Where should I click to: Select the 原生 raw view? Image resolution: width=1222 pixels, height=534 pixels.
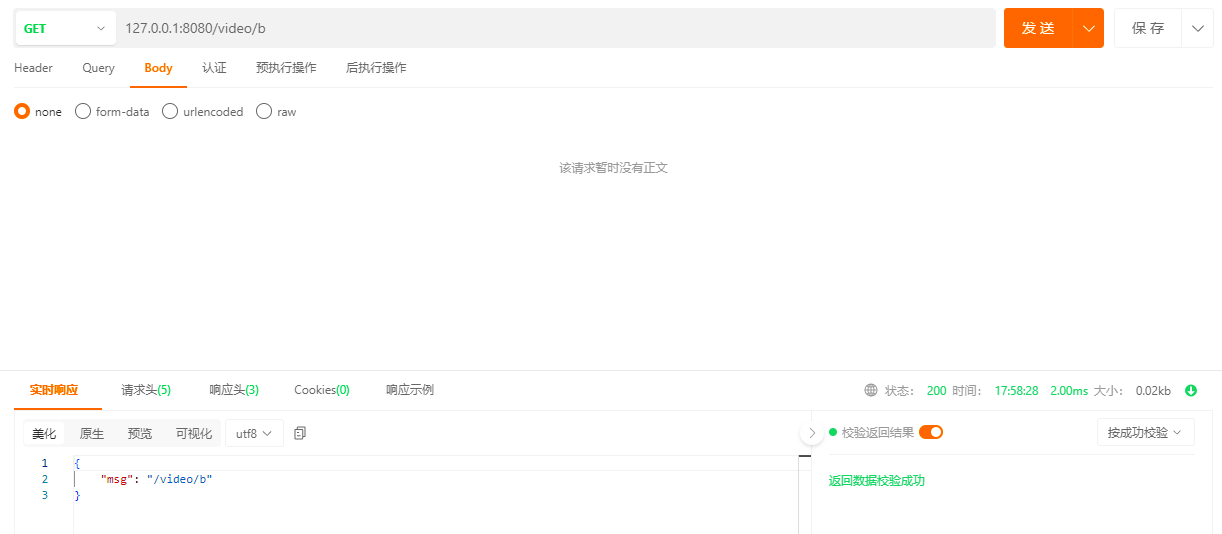click(92, 433)
